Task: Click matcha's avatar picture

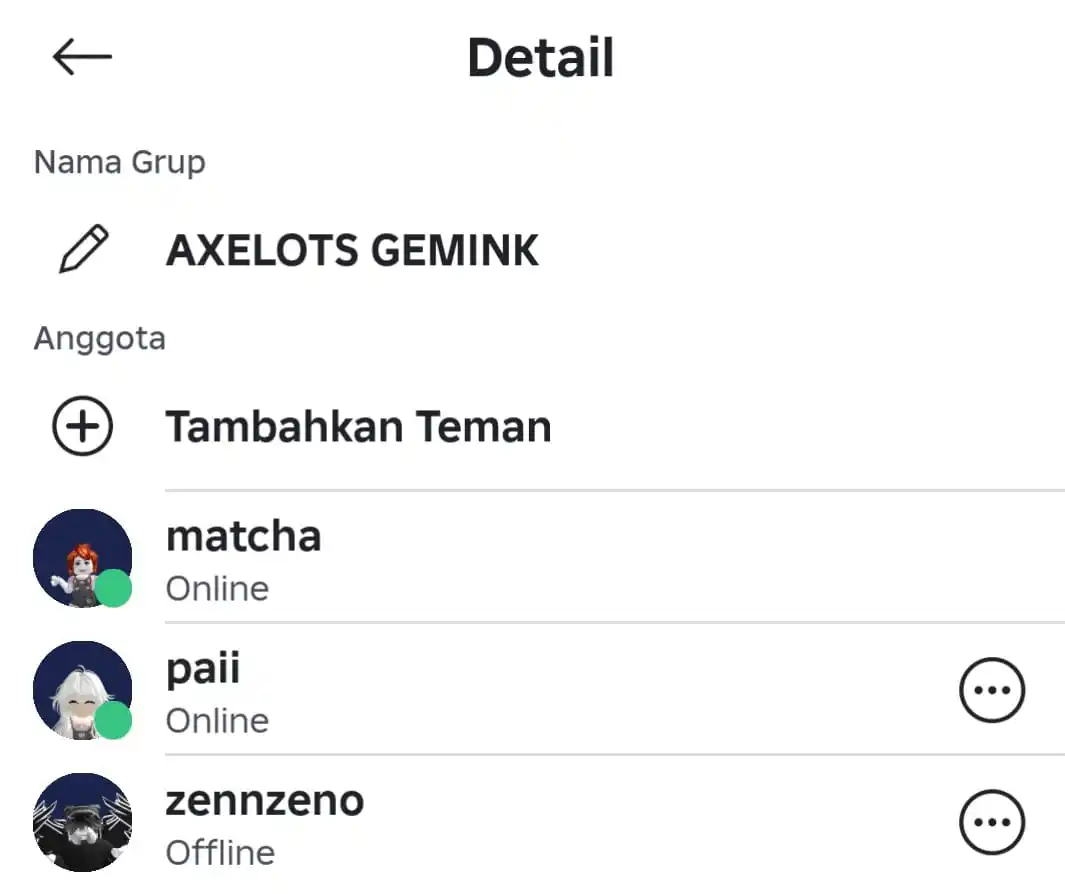Action: tap(82, 558)
